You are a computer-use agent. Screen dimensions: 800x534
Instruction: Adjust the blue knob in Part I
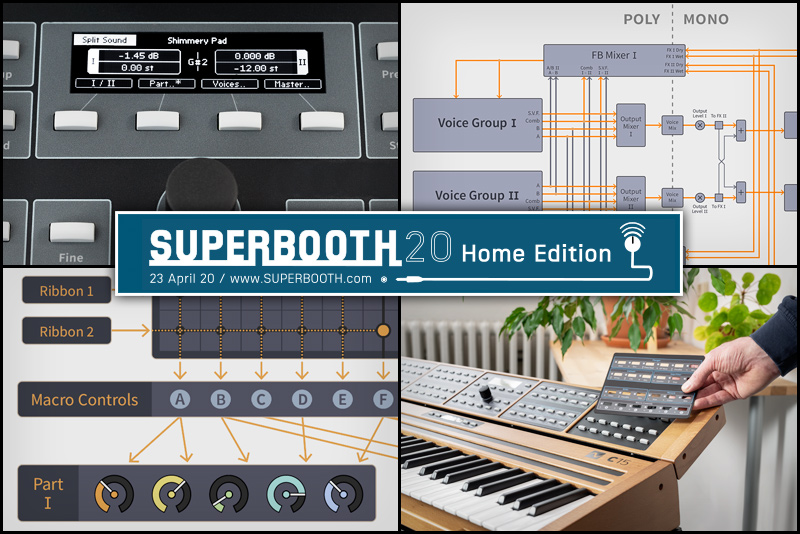click(343, 494)
